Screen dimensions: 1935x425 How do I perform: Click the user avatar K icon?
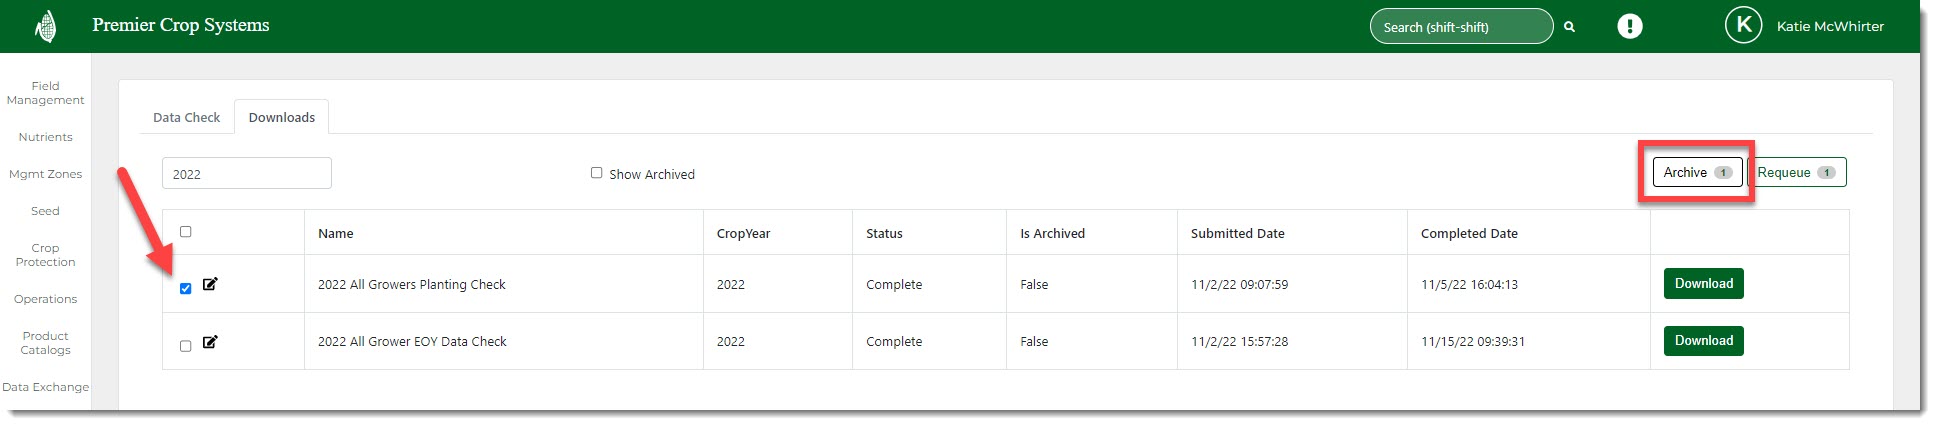point(1743,26)
